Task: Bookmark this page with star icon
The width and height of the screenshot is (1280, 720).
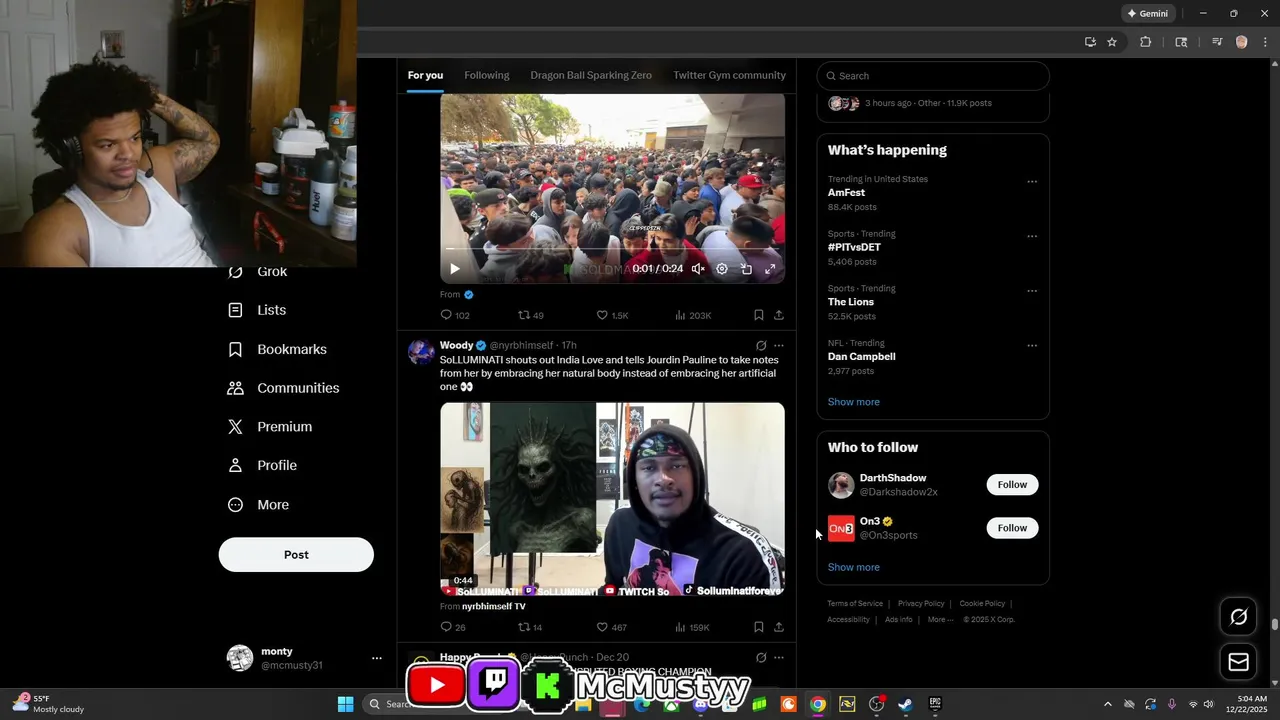Action: [1112, 42]
